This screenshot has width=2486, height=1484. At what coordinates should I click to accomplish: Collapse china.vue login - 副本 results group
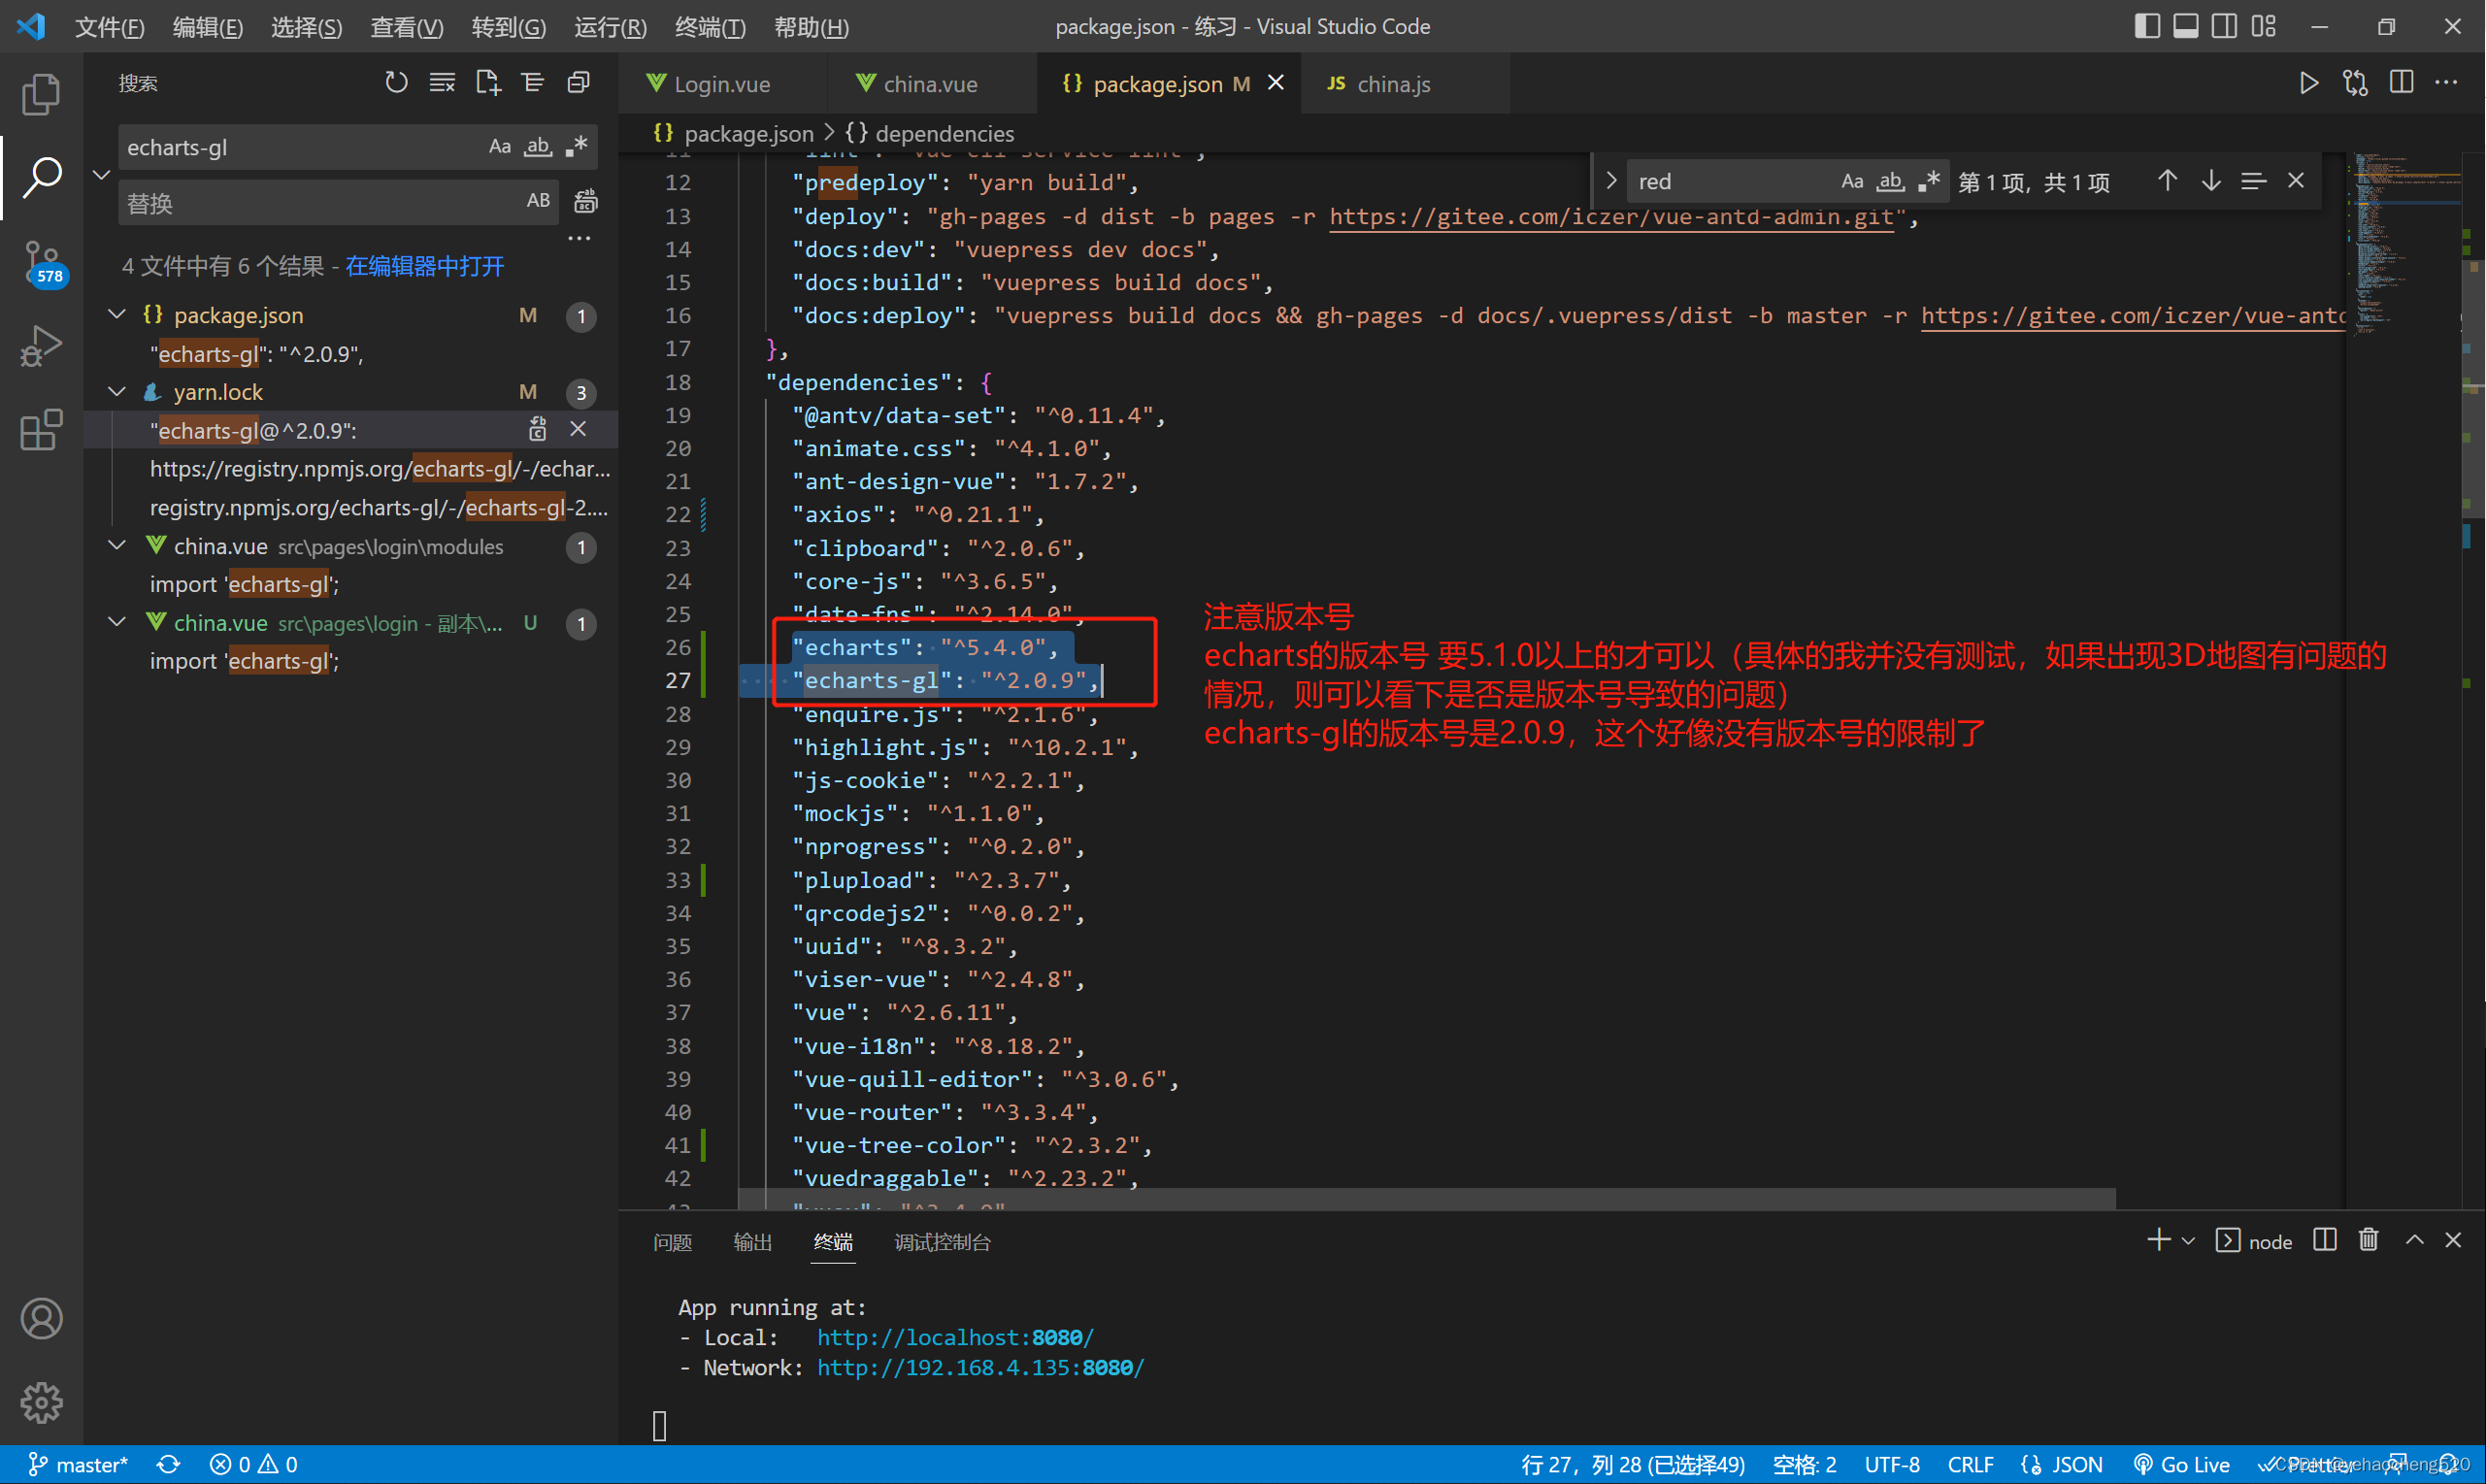117,622
